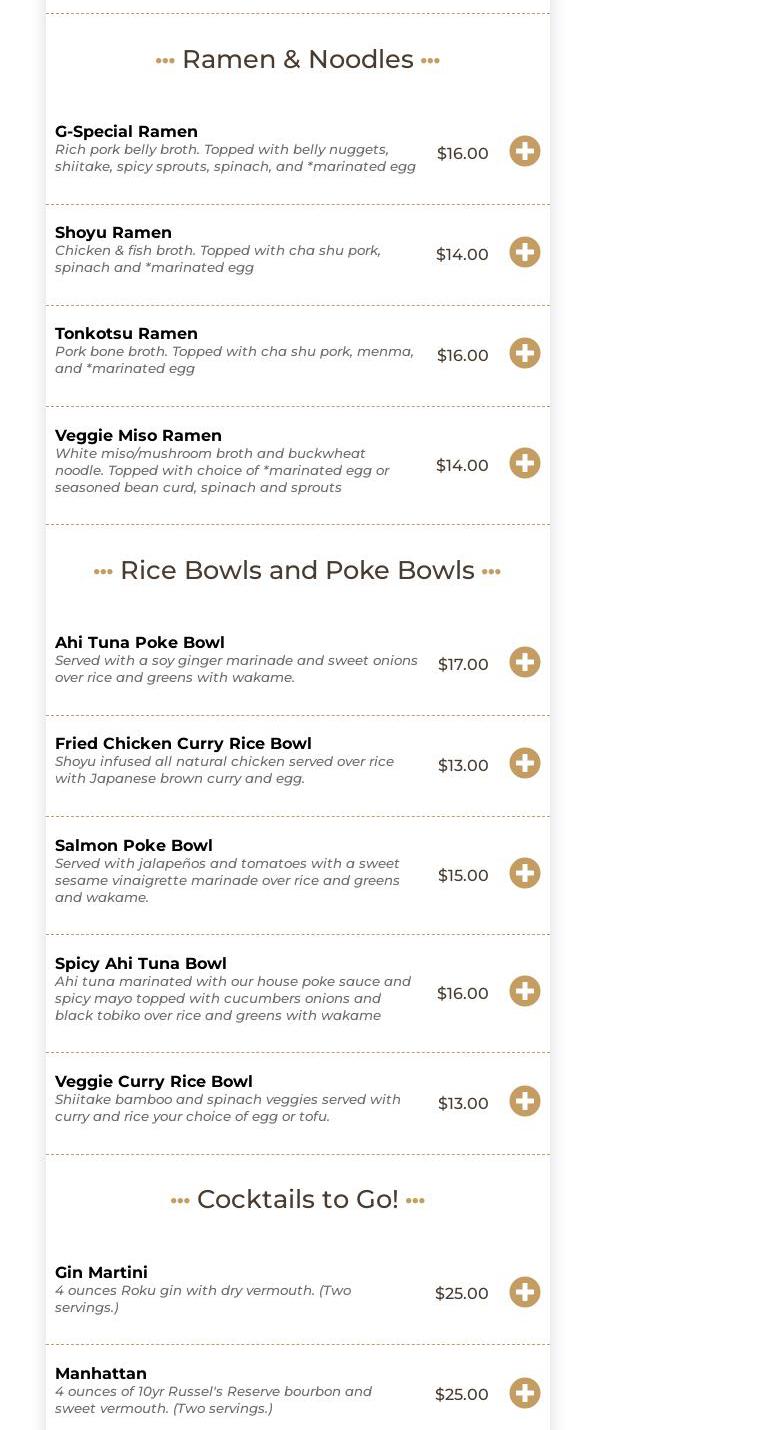Screen dimensions: 770x1430
Task: Click the $17.00 price for Ahi Tuna Poke Bowl
Action: 463,664
